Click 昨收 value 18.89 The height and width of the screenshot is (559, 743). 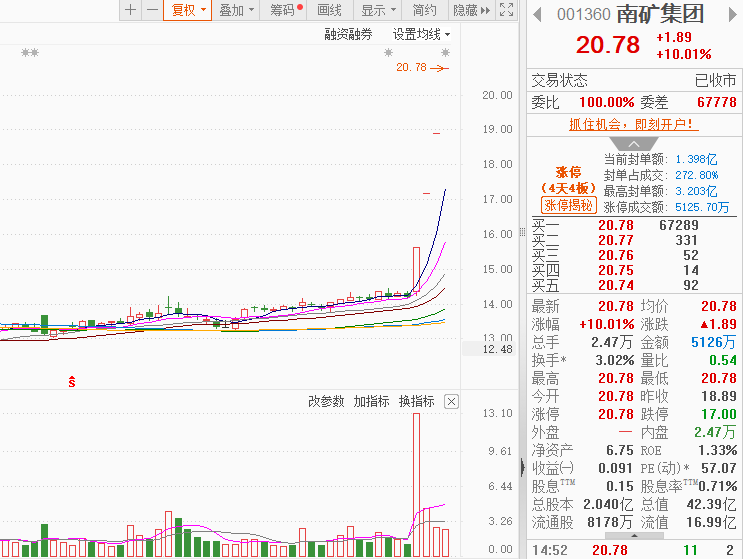pos(719,396)
